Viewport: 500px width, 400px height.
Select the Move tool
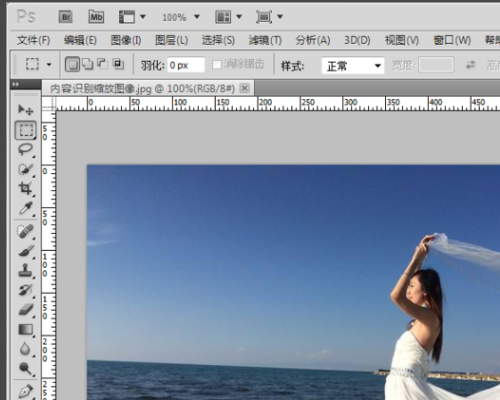click(x=25, y=110)
